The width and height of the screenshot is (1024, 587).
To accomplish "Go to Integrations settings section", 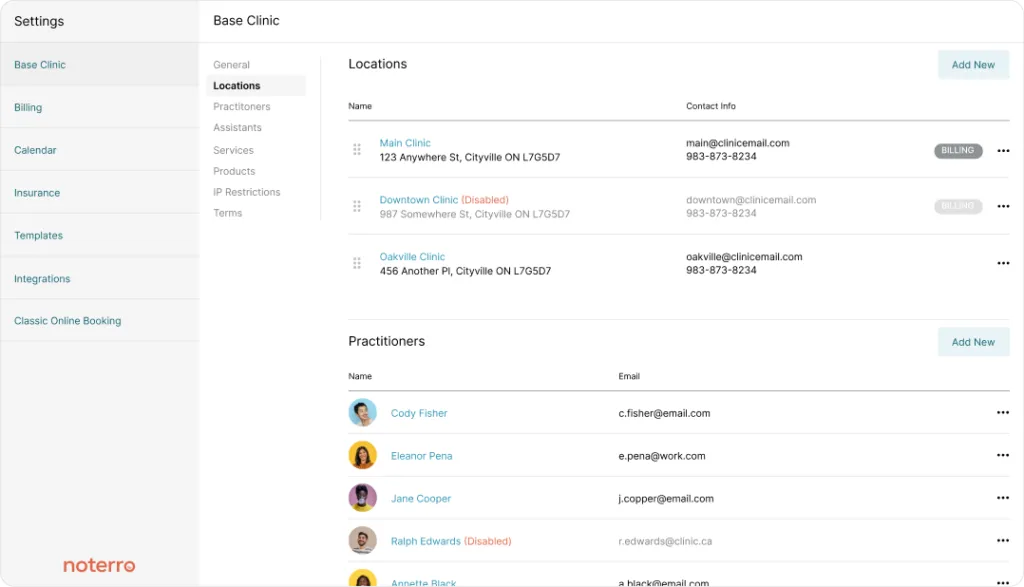I will (x=42, y=279).
